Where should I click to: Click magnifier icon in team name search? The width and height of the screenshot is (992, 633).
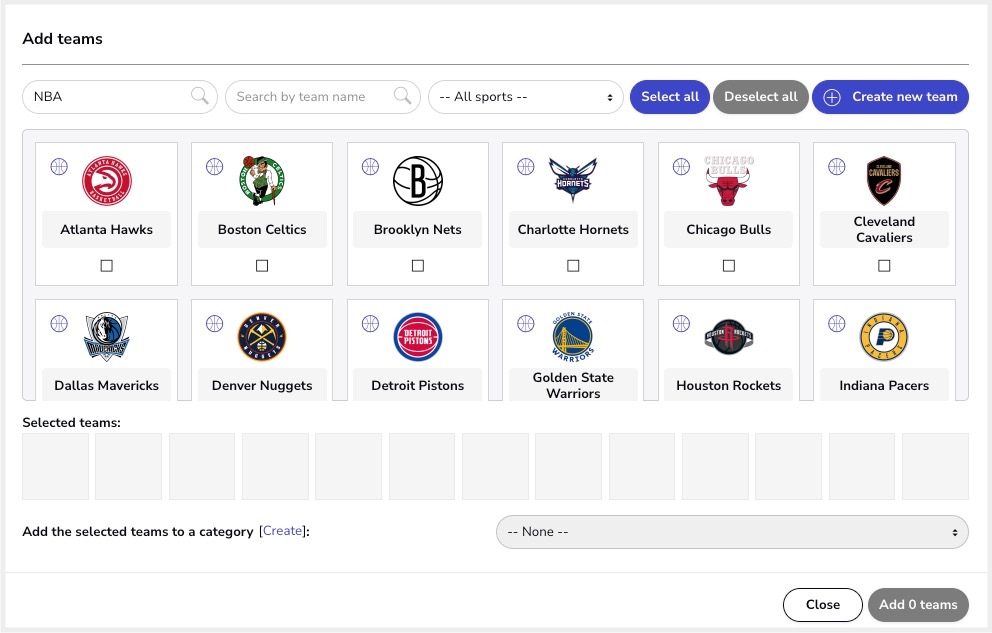tap(402, 95)
